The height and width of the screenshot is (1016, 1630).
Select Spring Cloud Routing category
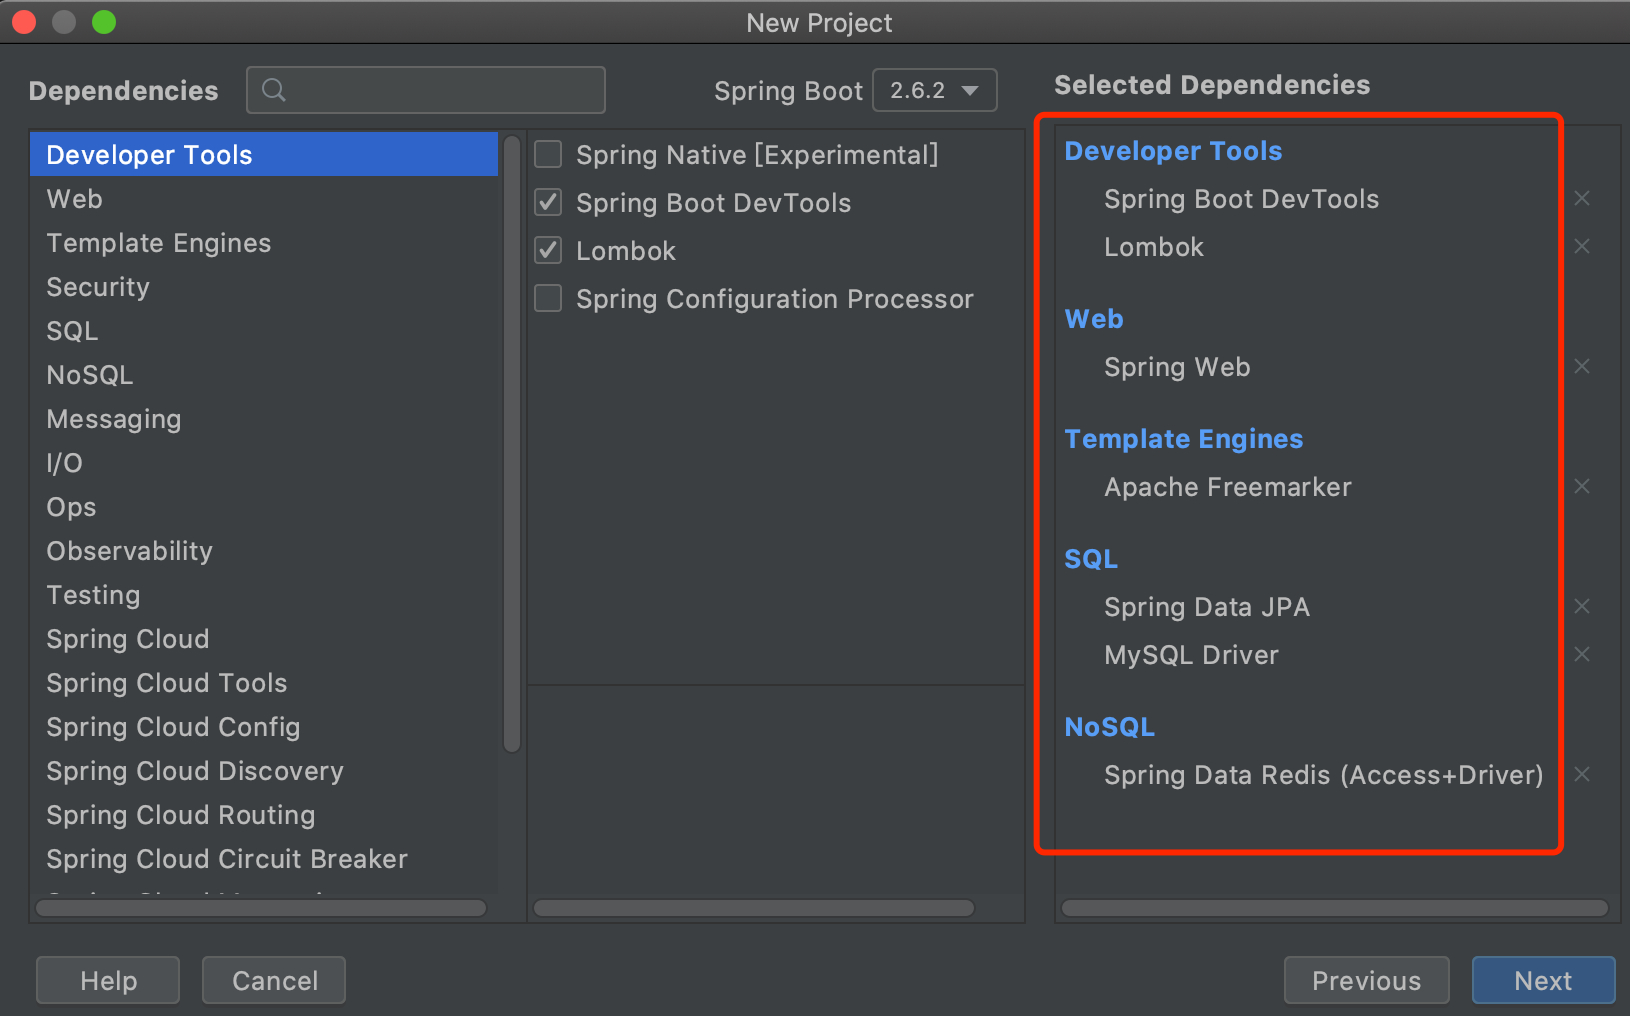point(264,814)
